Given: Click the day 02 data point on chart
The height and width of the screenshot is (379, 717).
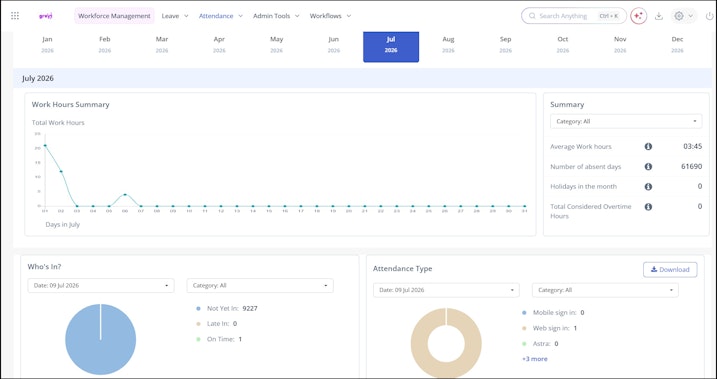Looking at the screenshot, I should pyautogui.click(x=61, y=171).
